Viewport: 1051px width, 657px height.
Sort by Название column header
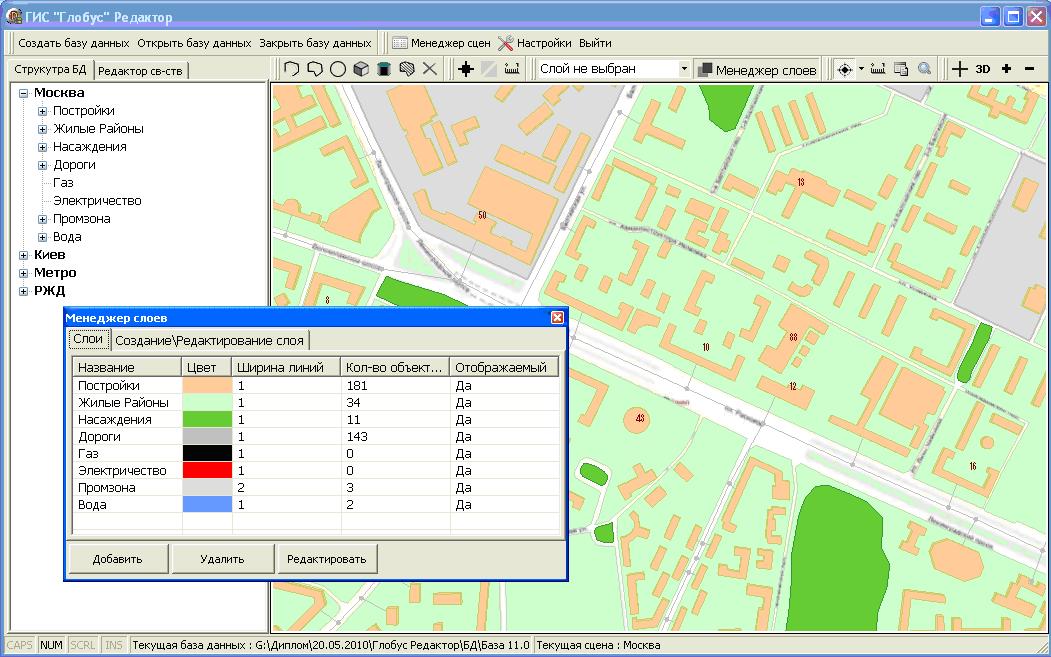tap(127, 367)
